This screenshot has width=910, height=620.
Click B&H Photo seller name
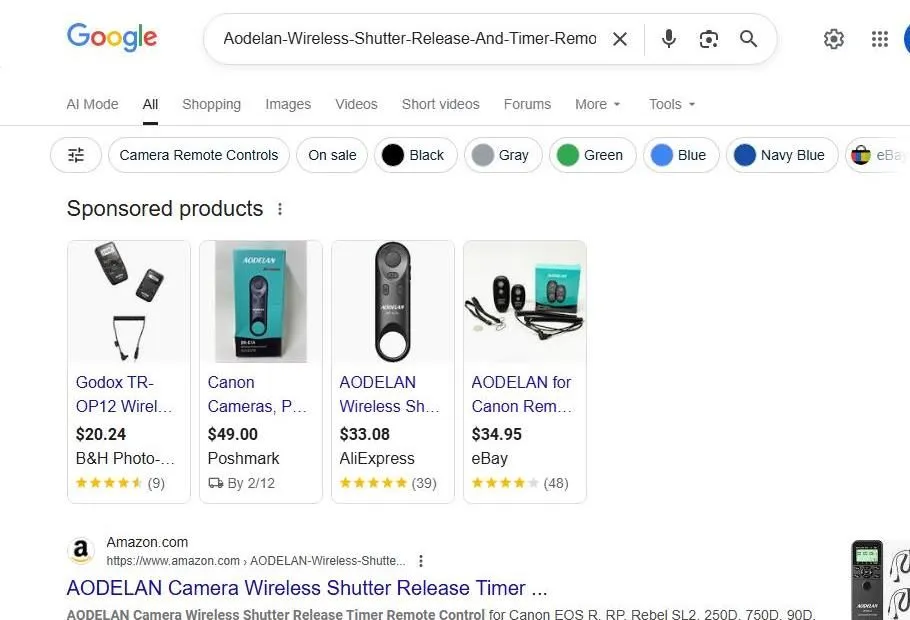[x=125, y=459]
